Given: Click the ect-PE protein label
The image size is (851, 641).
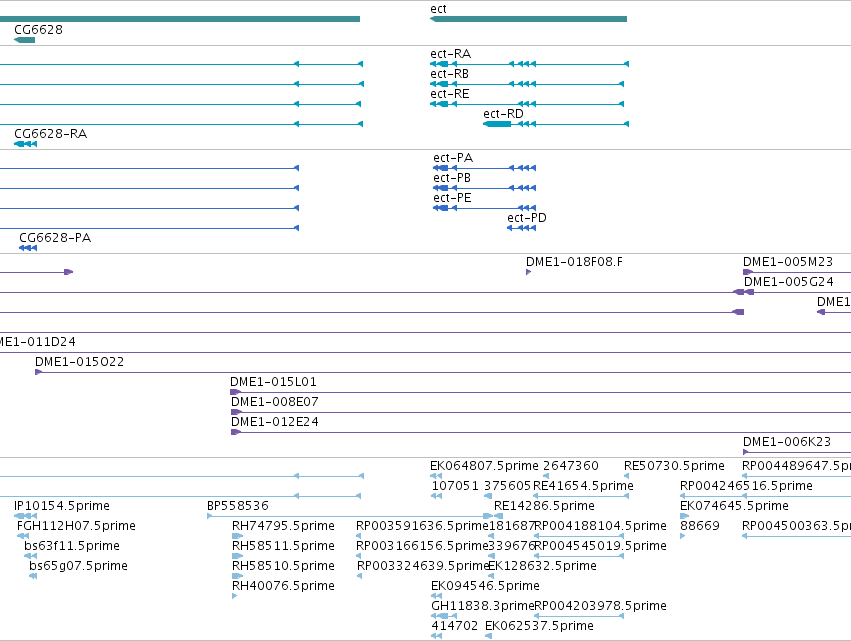Looking at the screenshot, I should click(x=452, y=198).
